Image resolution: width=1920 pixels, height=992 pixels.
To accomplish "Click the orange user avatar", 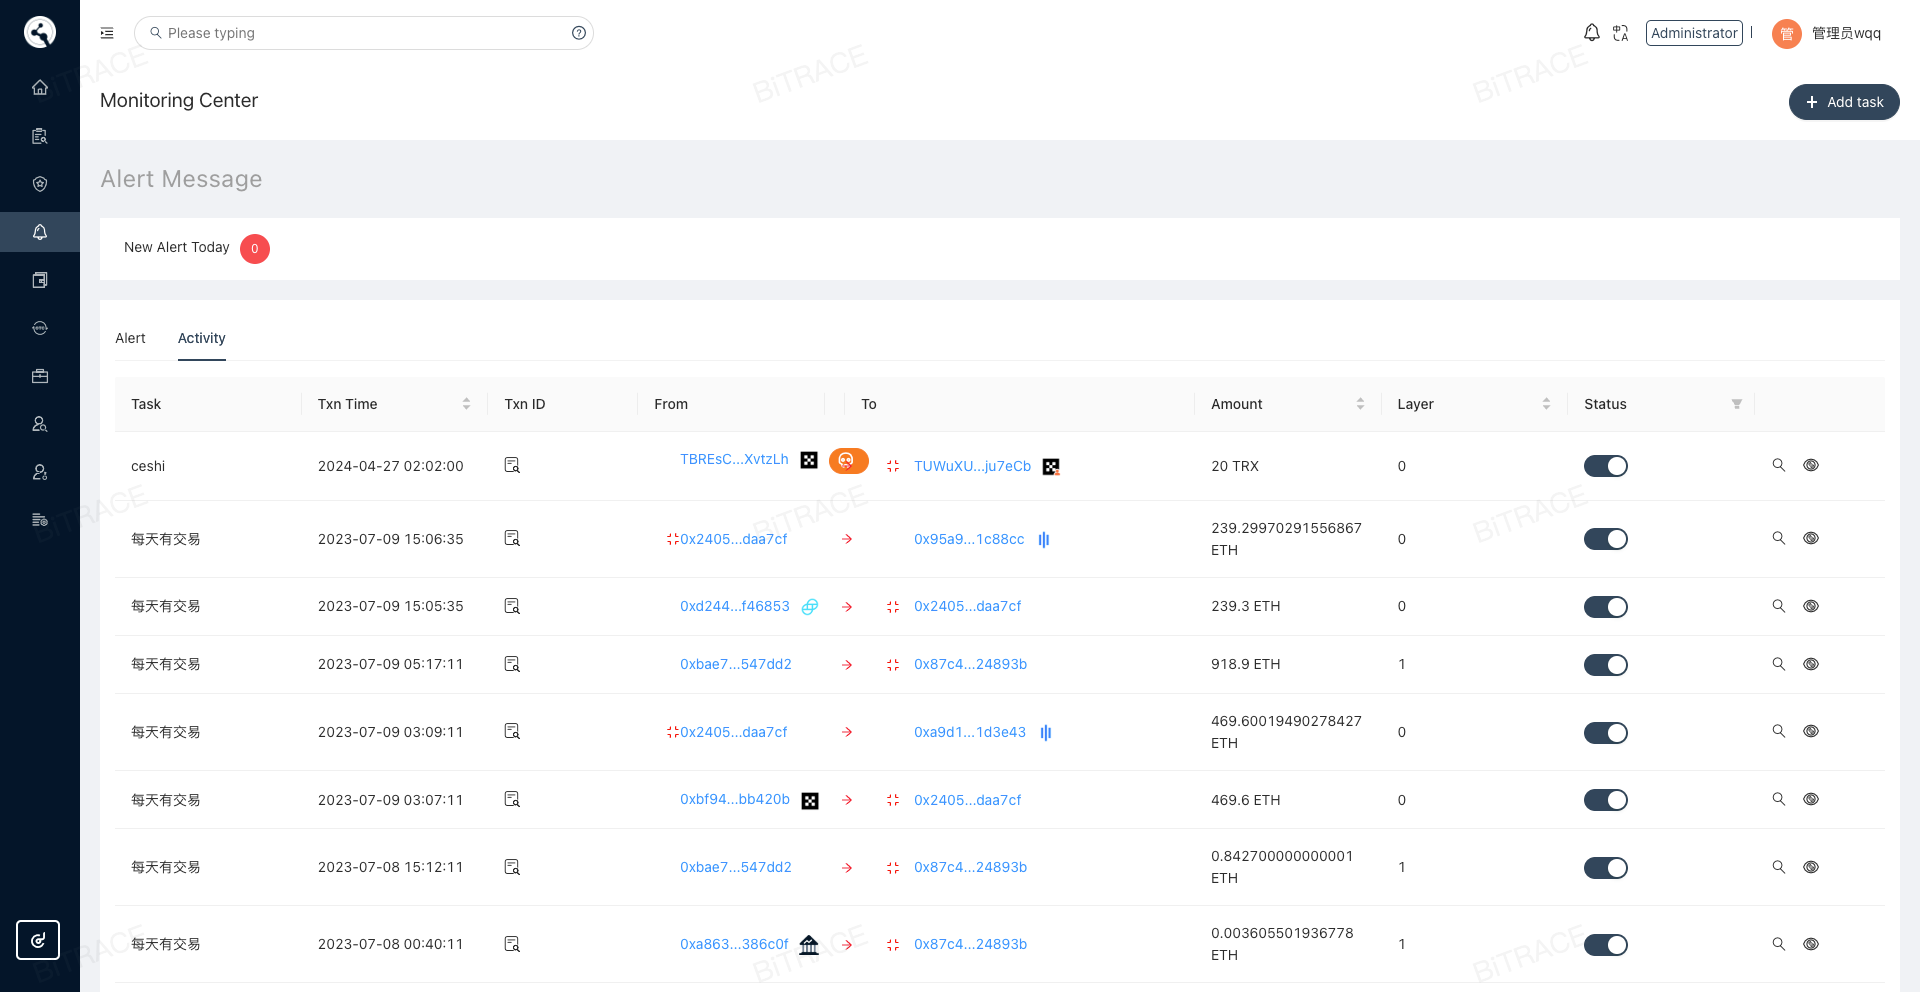I will (x=1787, y=34).
